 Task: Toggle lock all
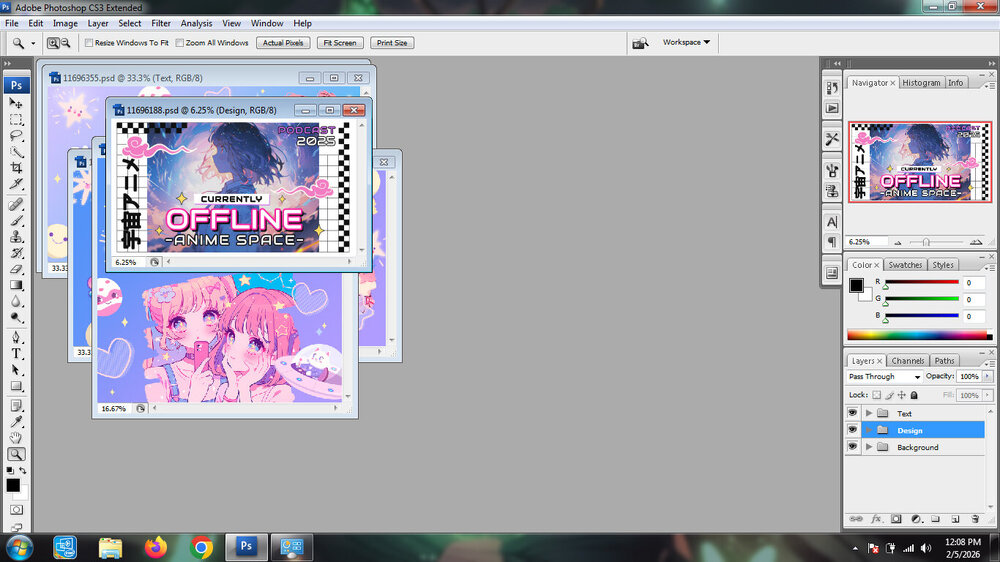pyautogui.click(x=914, y=395)
